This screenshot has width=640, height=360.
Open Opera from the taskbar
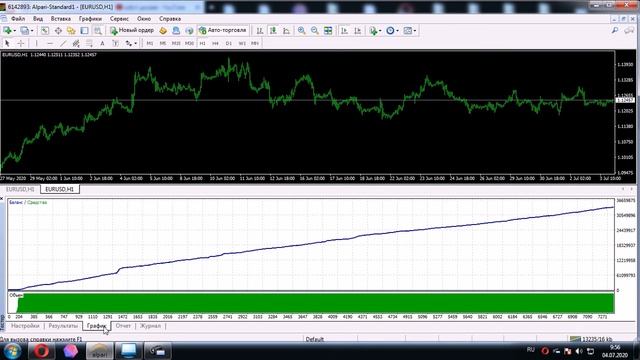coord(41,351)
